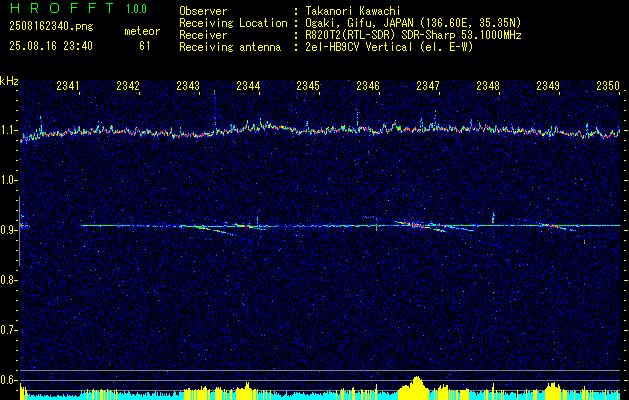This screenshot has height=400, width=629.
Task: Click the 2343 time marker
Action: (x=188, y=85)
